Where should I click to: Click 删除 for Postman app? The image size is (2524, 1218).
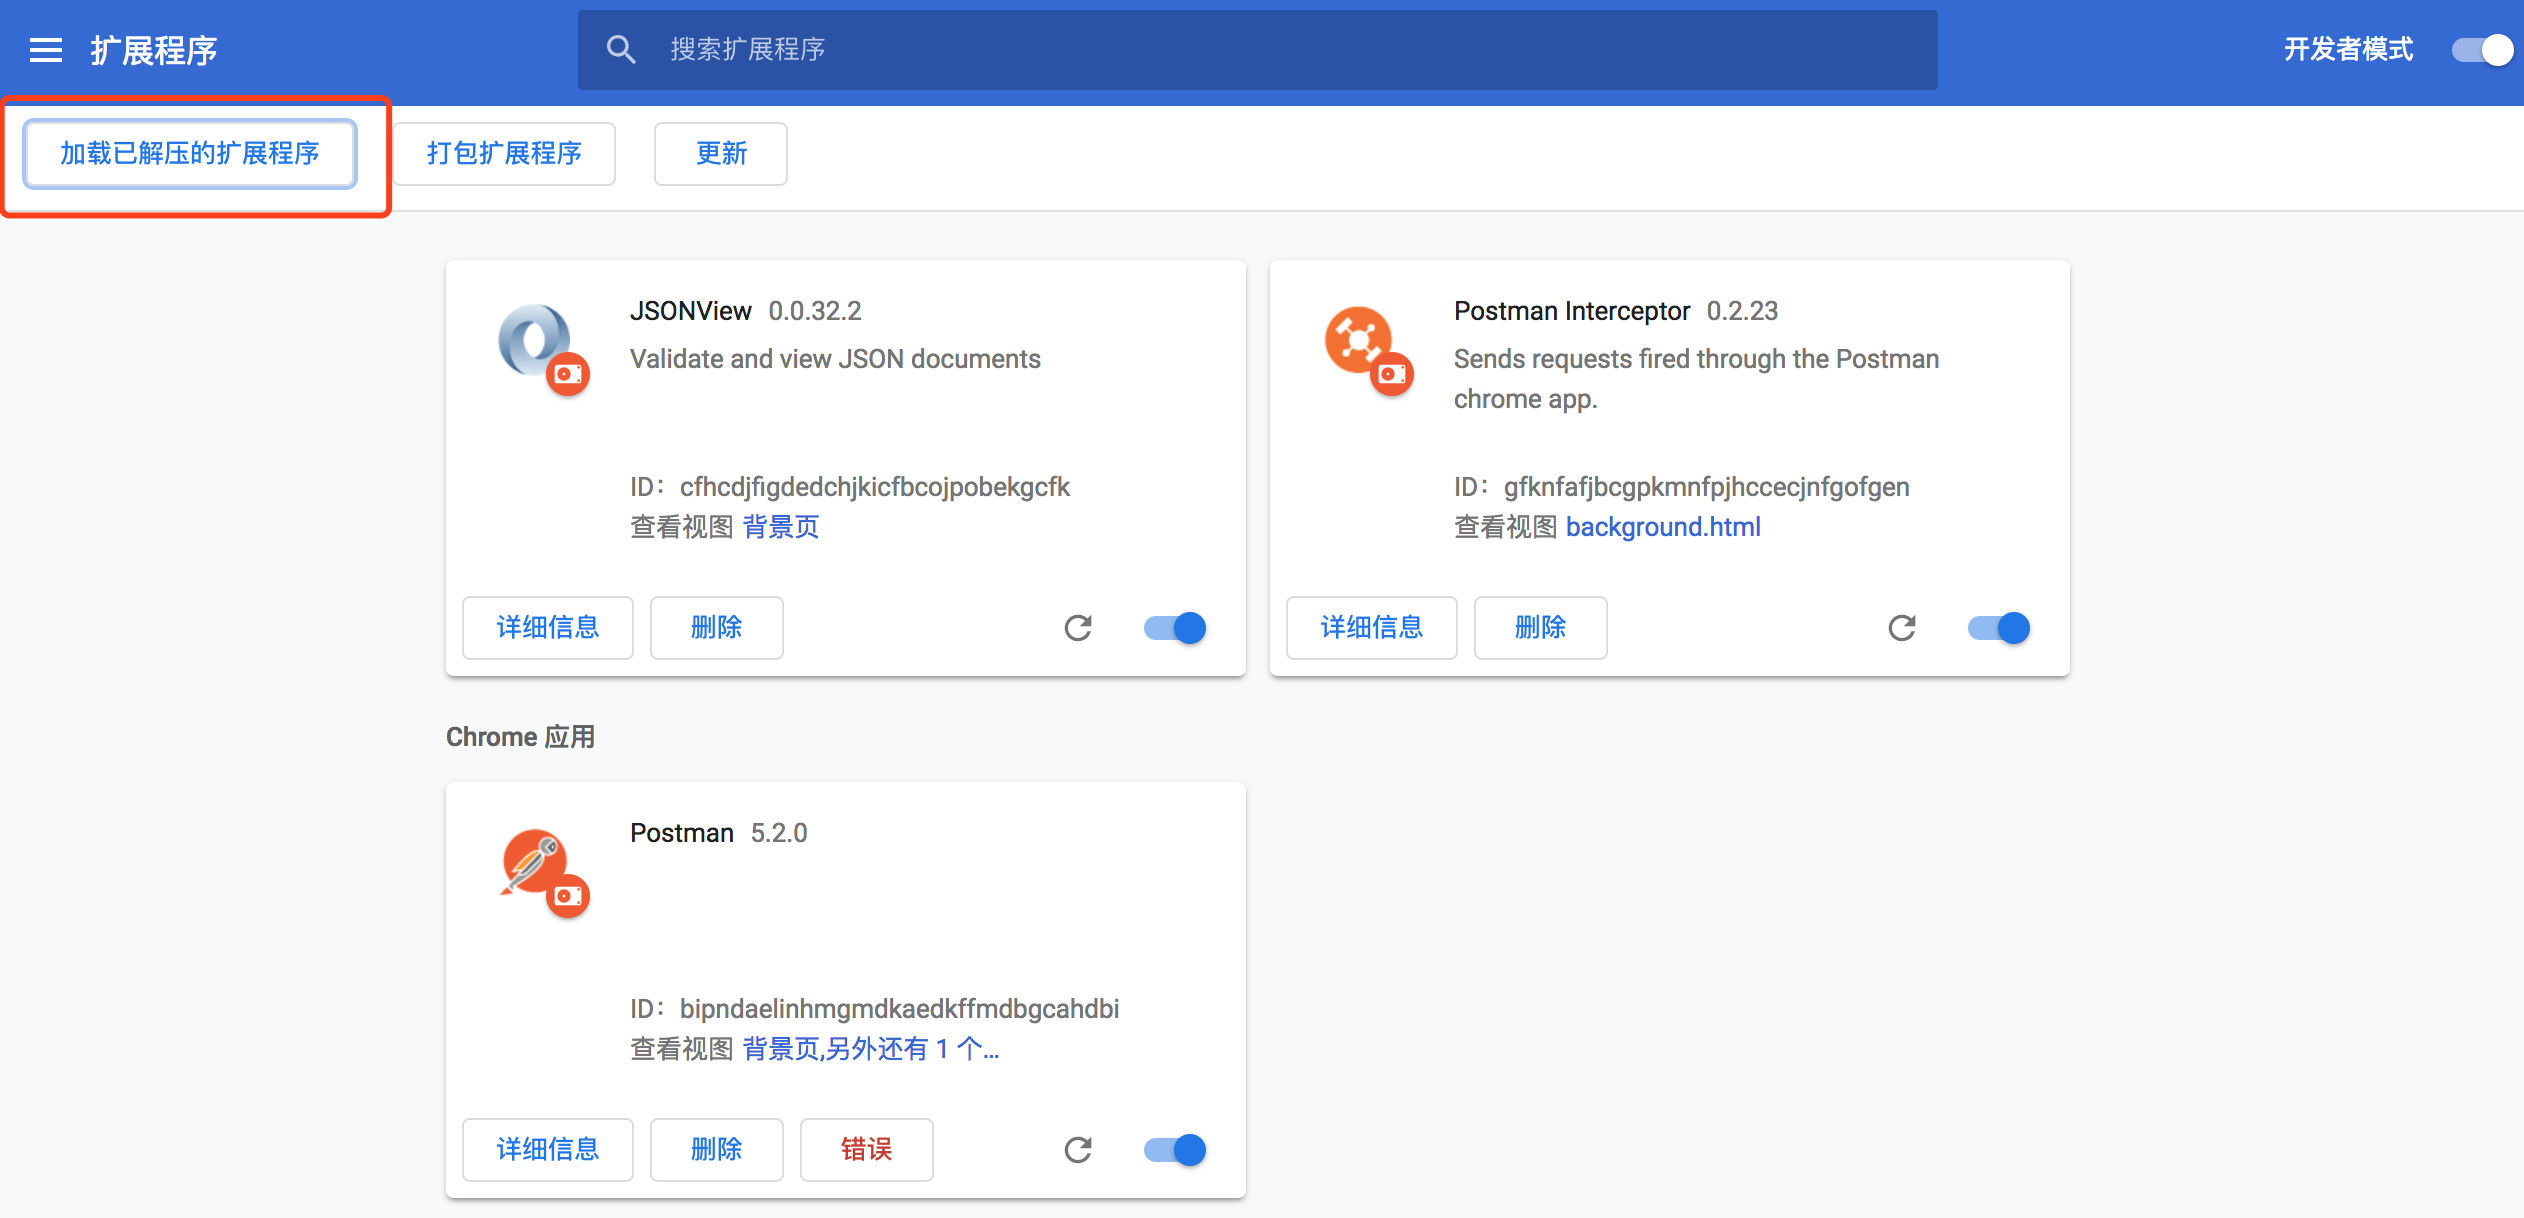[717, 1150]
